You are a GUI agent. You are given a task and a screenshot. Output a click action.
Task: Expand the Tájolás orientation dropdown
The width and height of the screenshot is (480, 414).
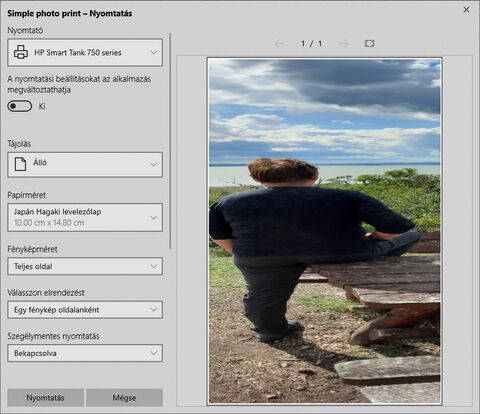(85, 165)
